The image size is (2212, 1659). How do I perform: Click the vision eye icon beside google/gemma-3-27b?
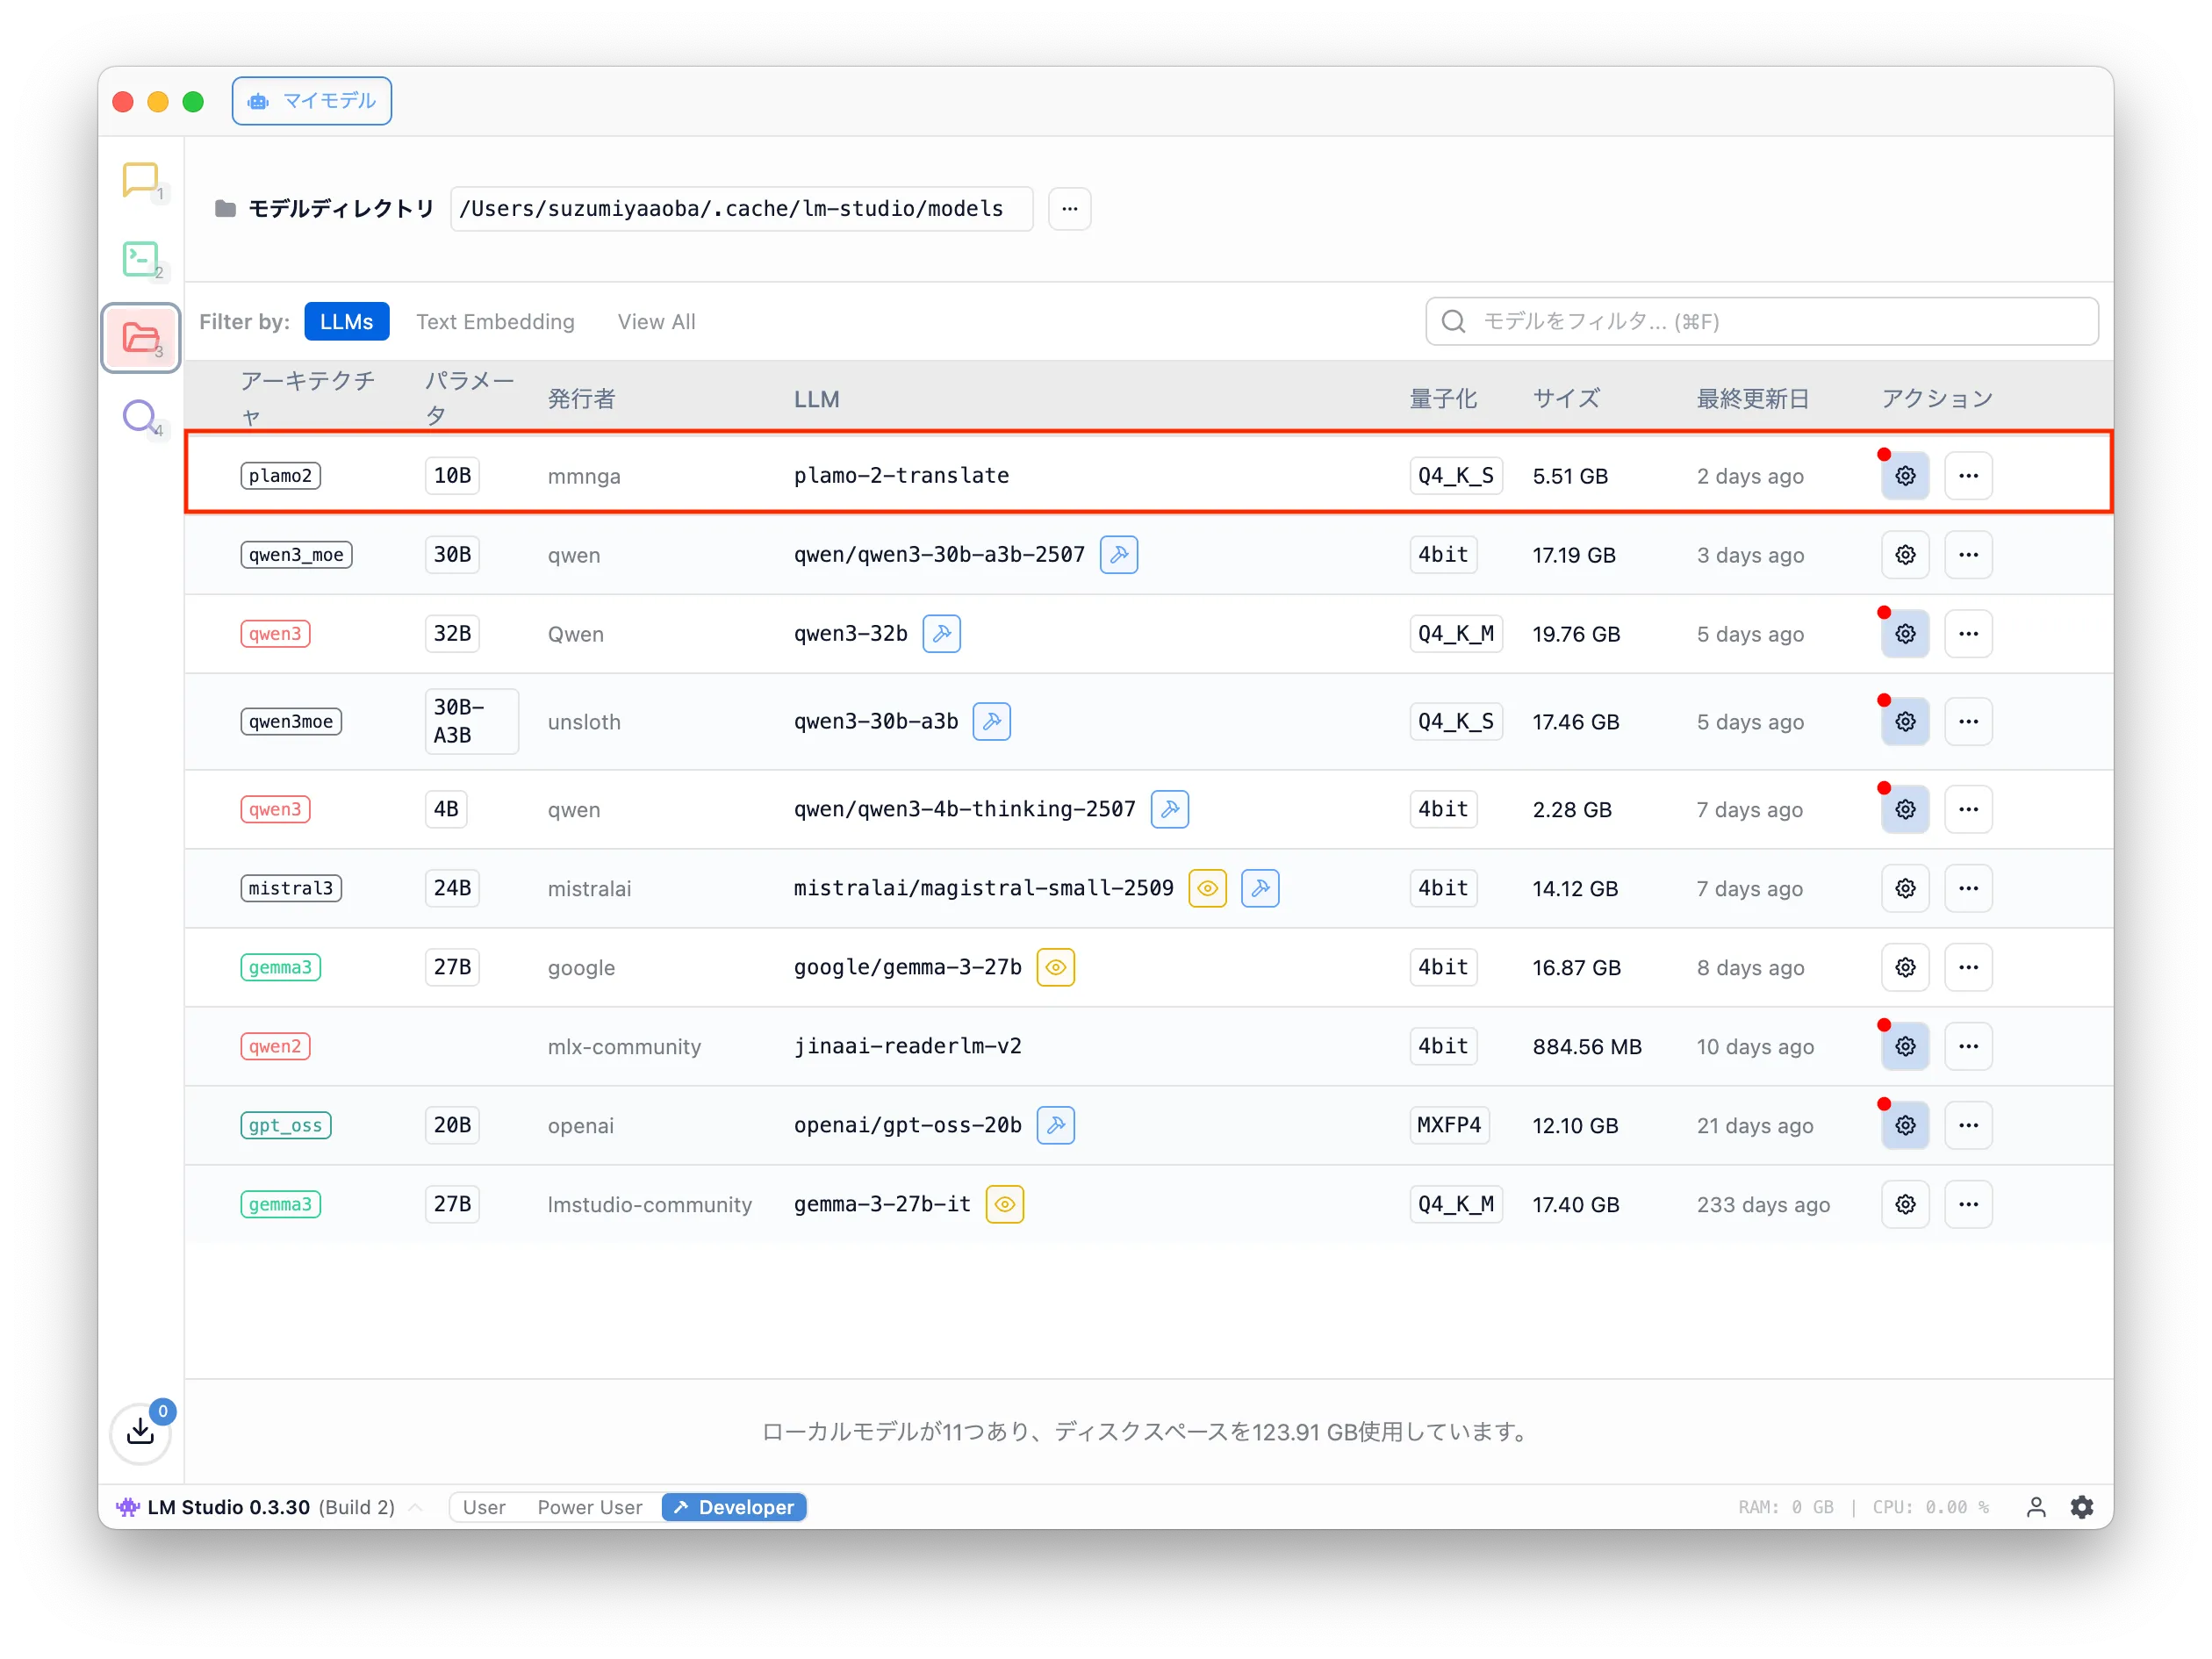tap(1055, 967)
